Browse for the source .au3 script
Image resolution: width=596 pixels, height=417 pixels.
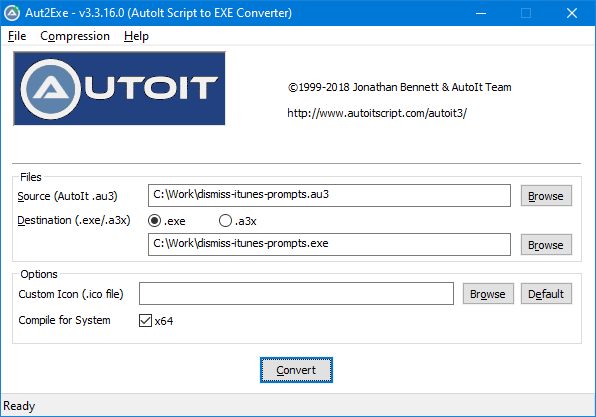click(546, 196)
